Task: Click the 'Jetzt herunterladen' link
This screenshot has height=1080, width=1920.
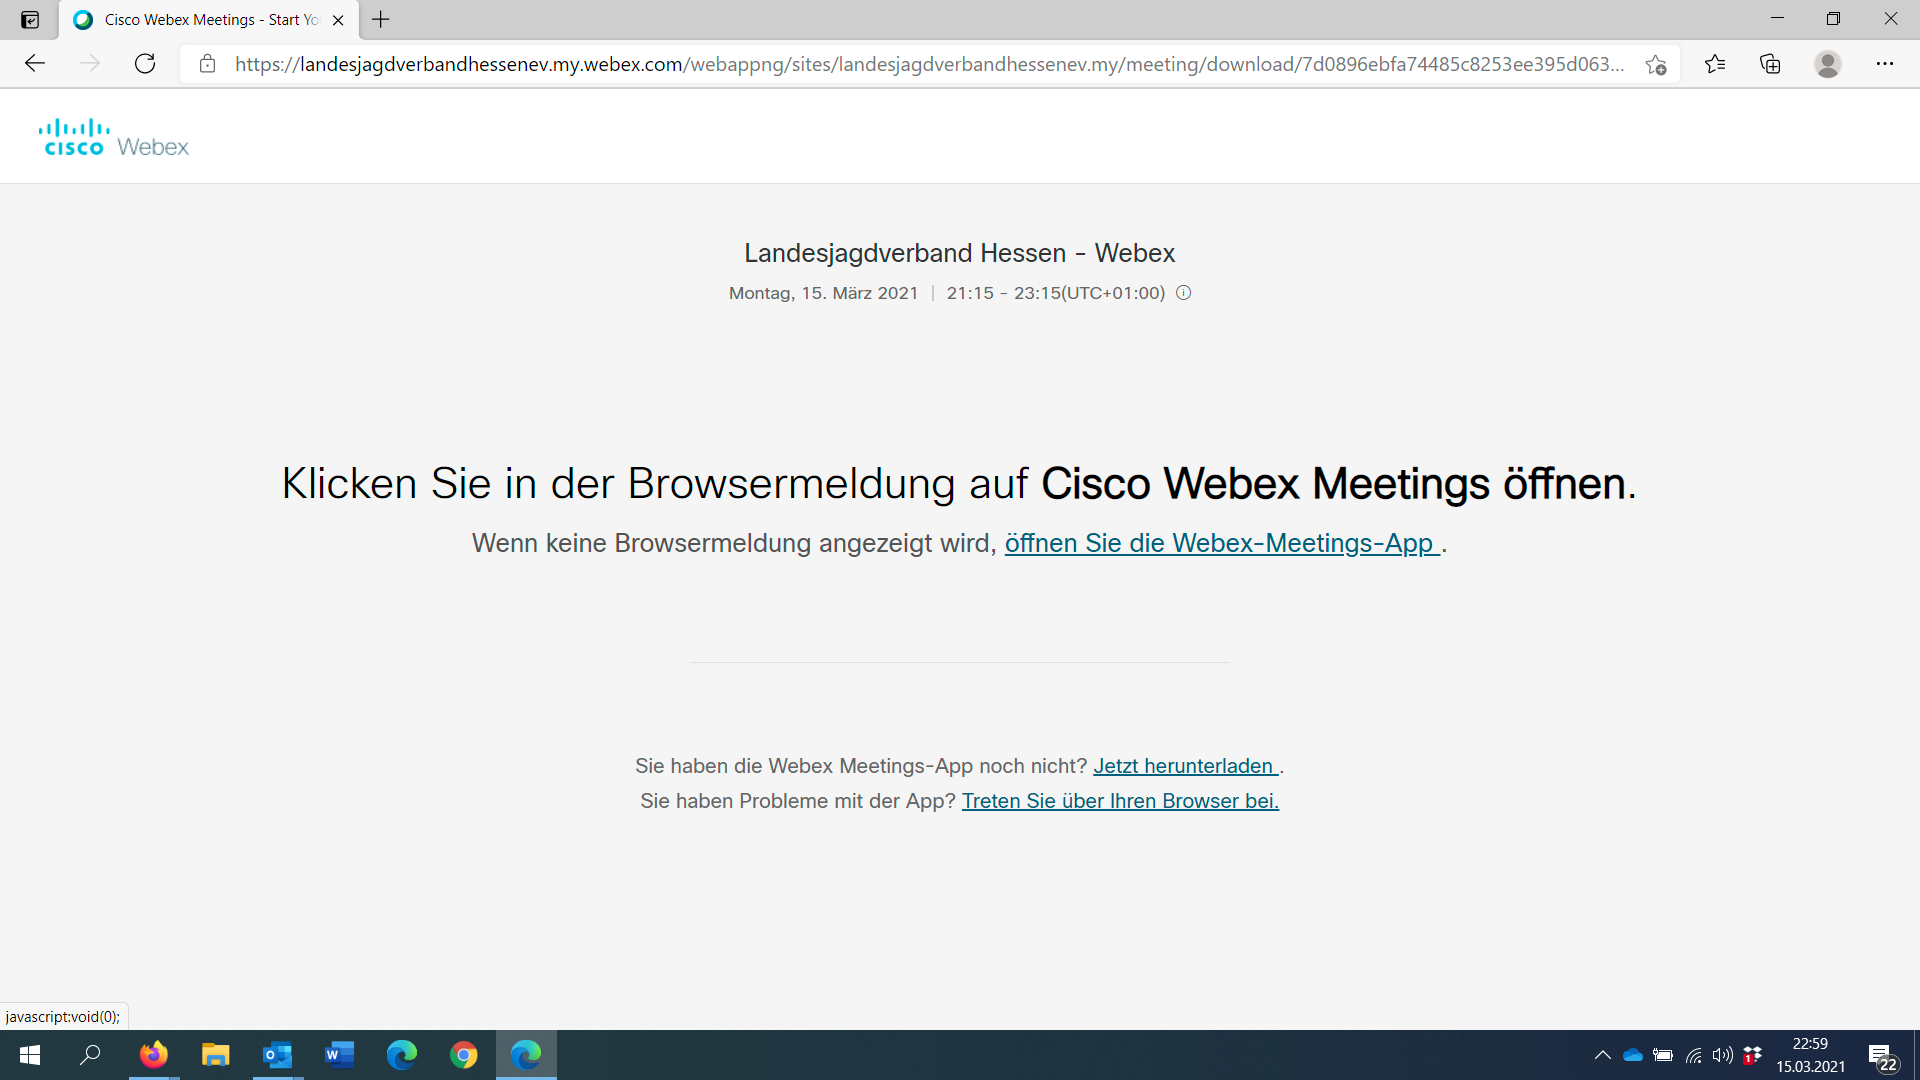Action: pos(1184,766)
